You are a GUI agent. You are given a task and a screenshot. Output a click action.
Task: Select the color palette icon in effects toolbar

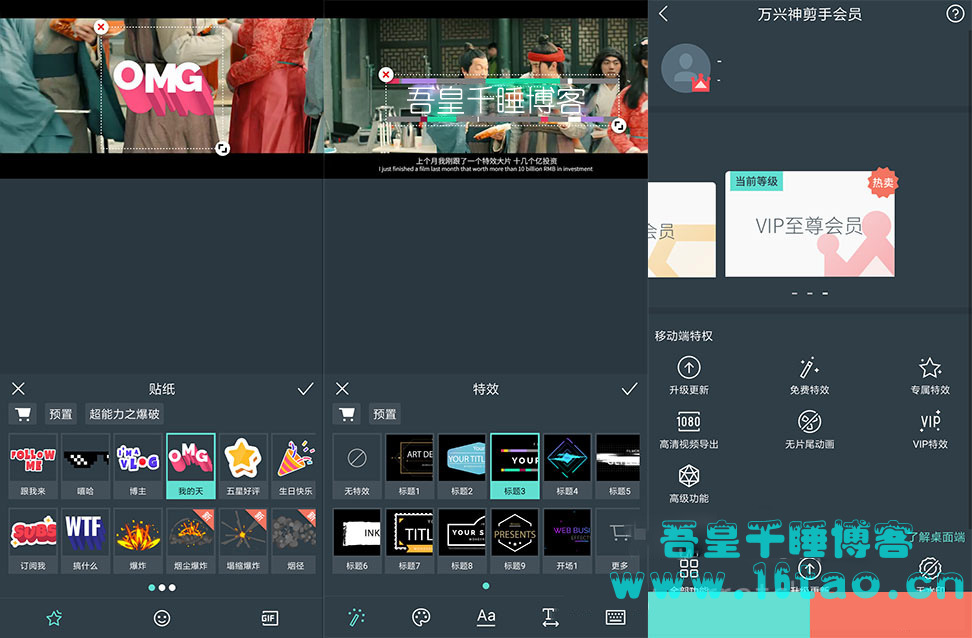point(421,617)
